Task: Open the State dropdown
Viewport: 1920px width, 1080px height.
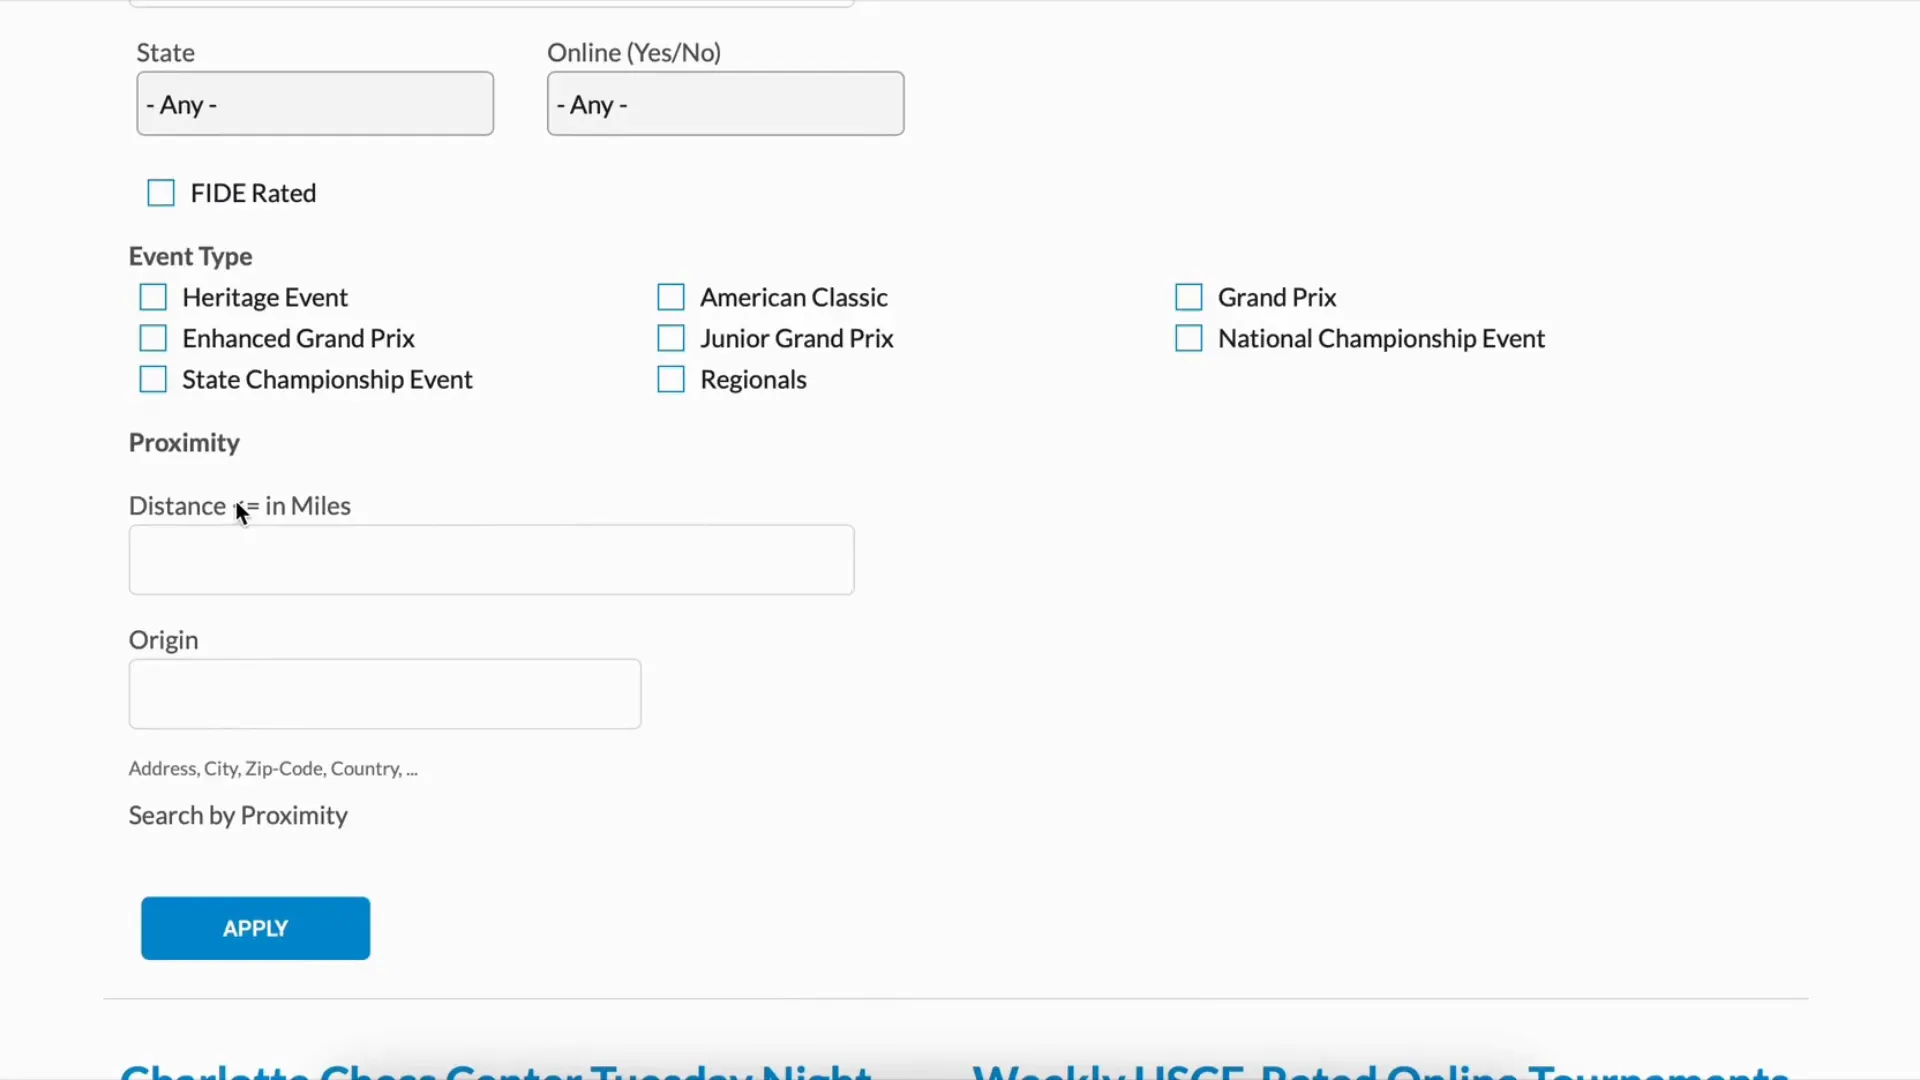Action: pyautogui.click(x=314, y=103)
